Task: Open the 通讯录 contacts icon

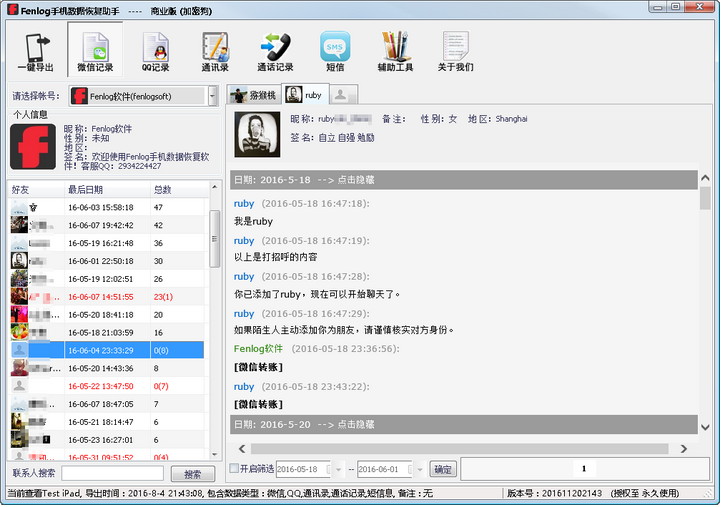Action: pos(215,50)
